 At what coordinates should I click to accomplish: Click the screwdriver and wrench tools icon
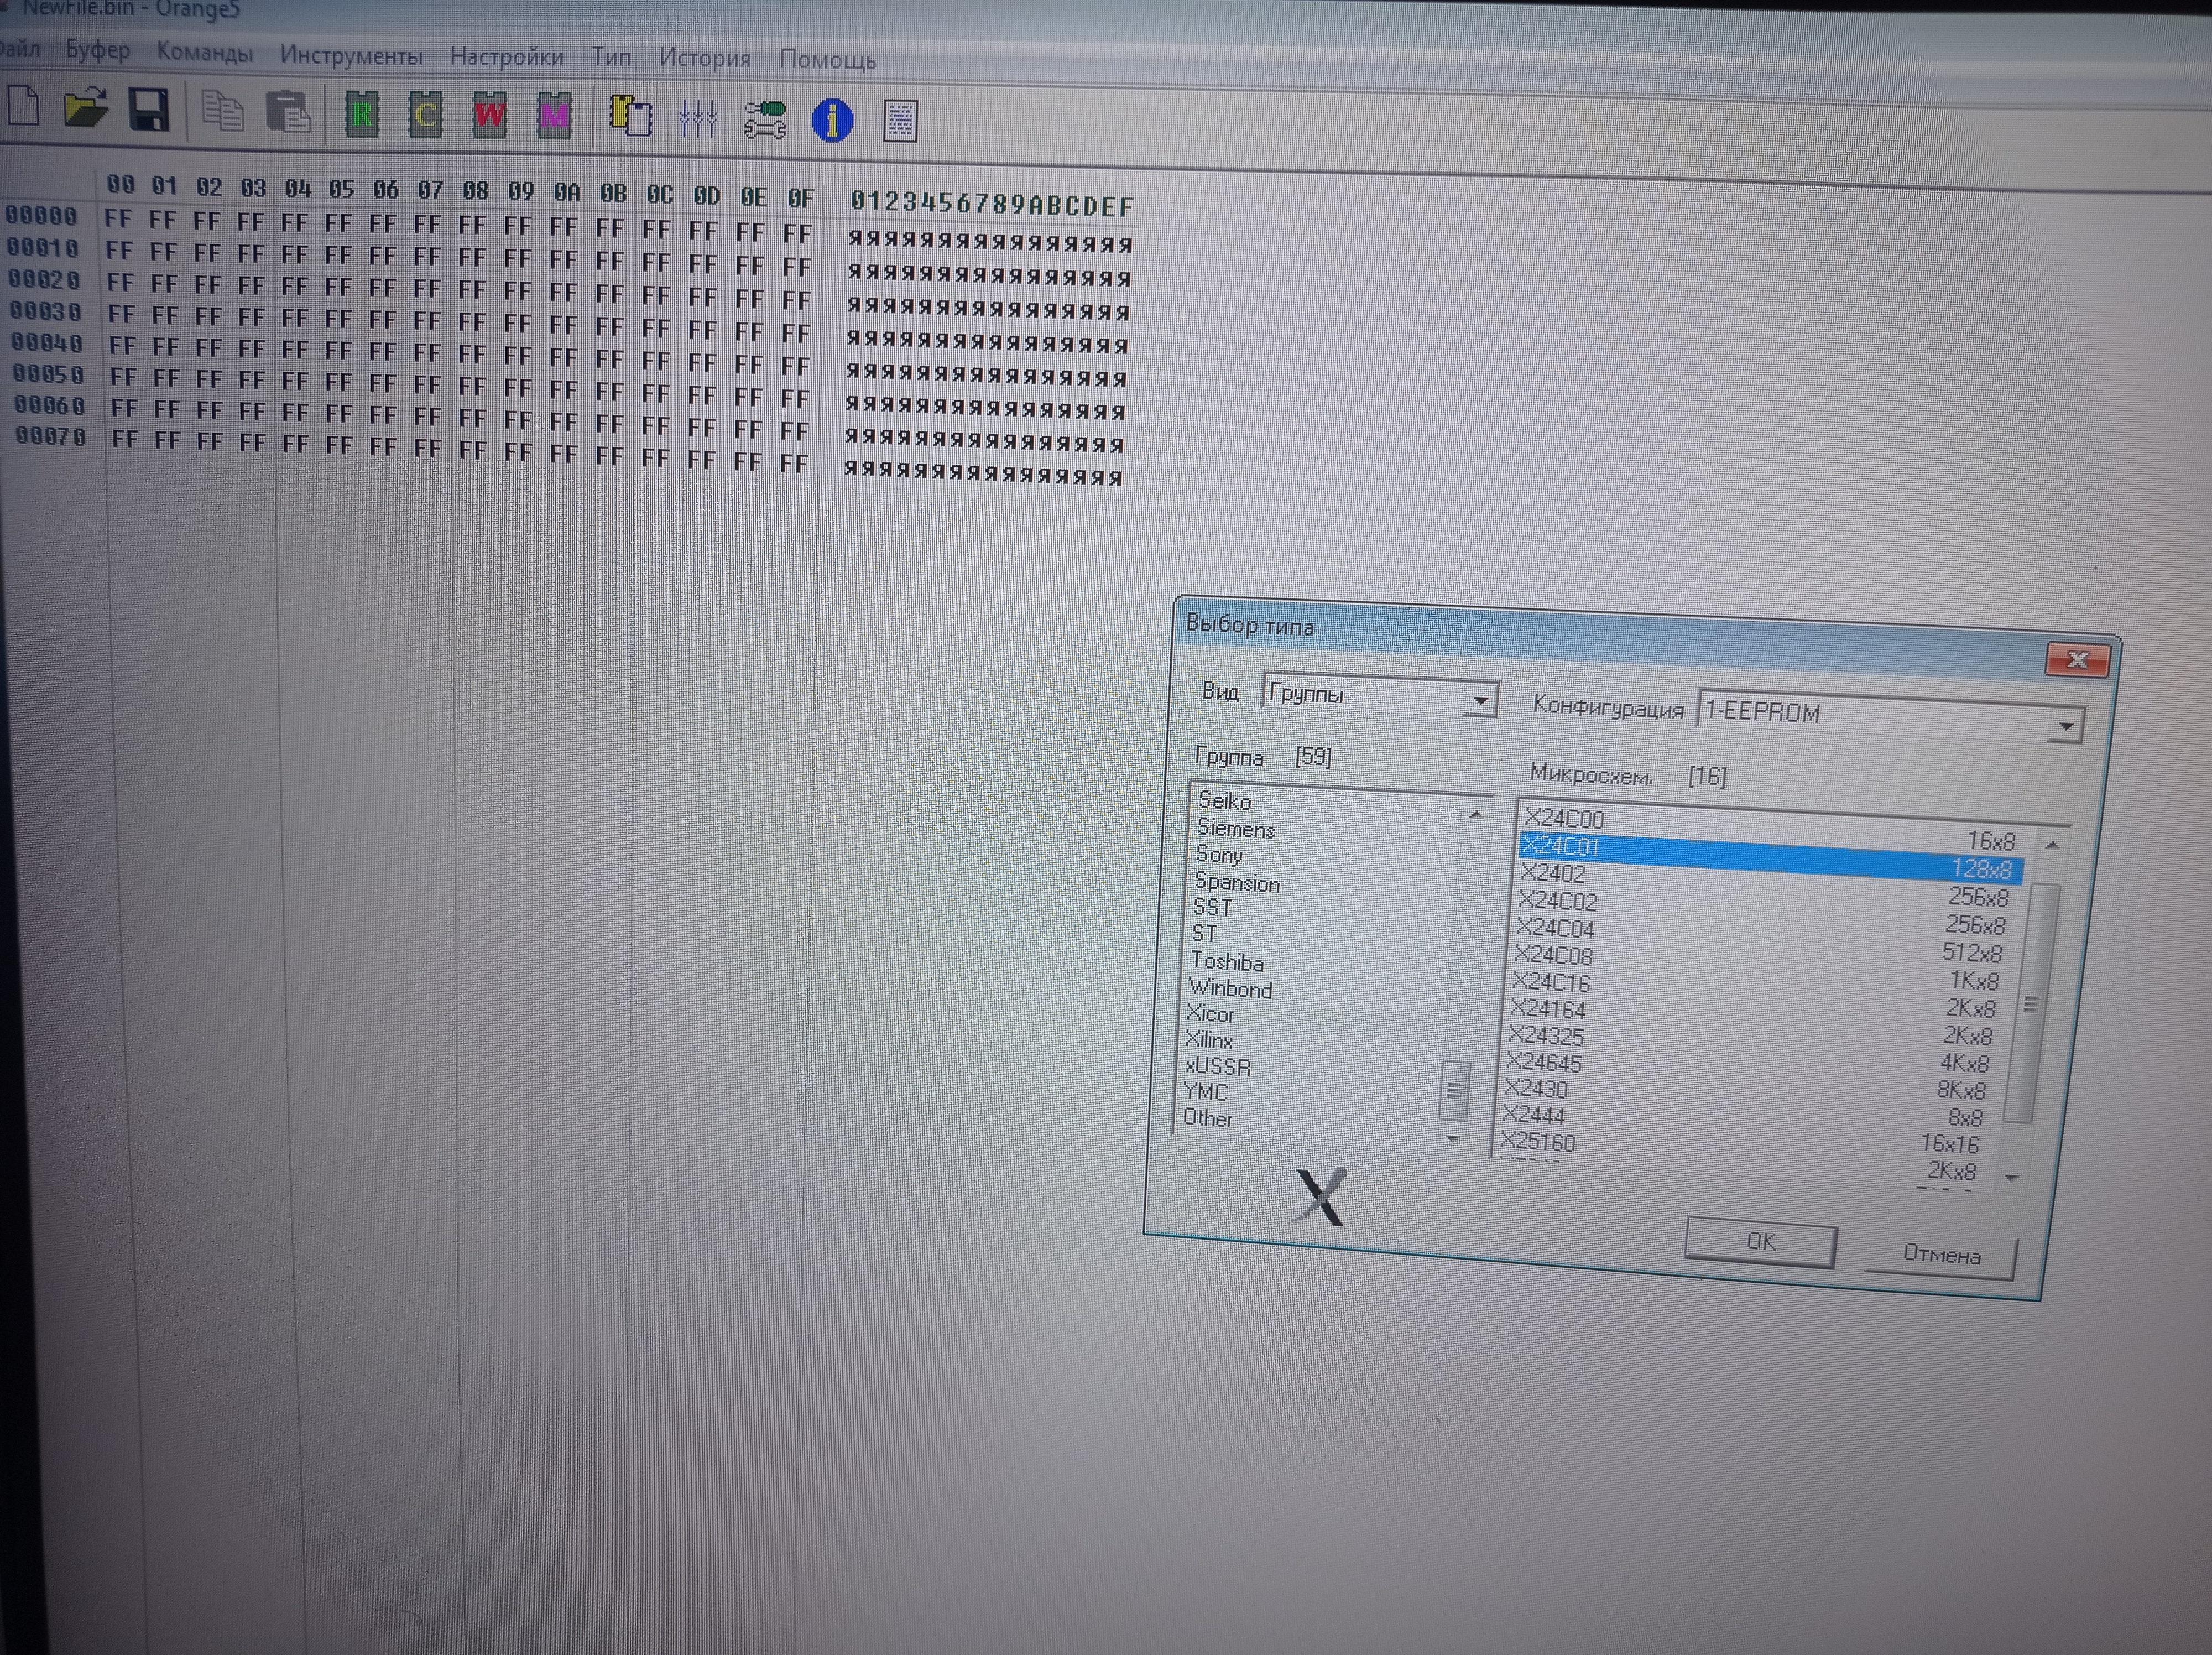(x=765, y=119)
